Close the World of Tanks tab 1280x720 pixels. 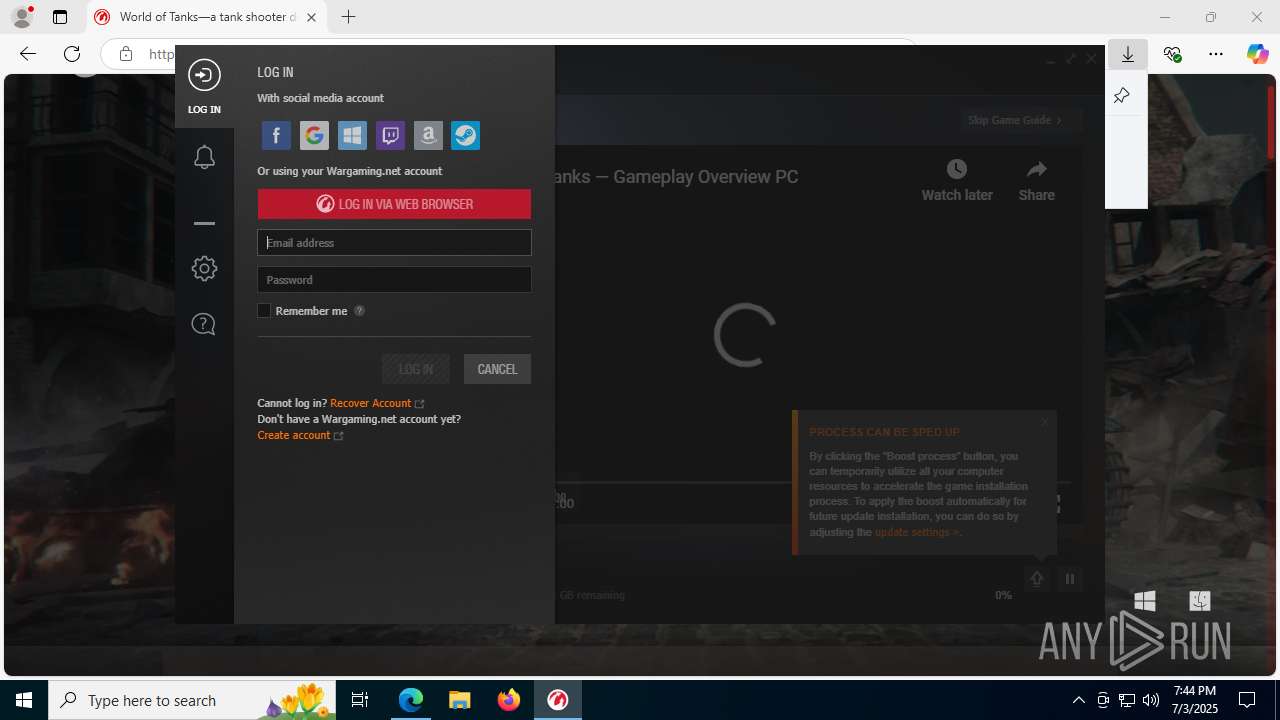[x=312, y=17]
